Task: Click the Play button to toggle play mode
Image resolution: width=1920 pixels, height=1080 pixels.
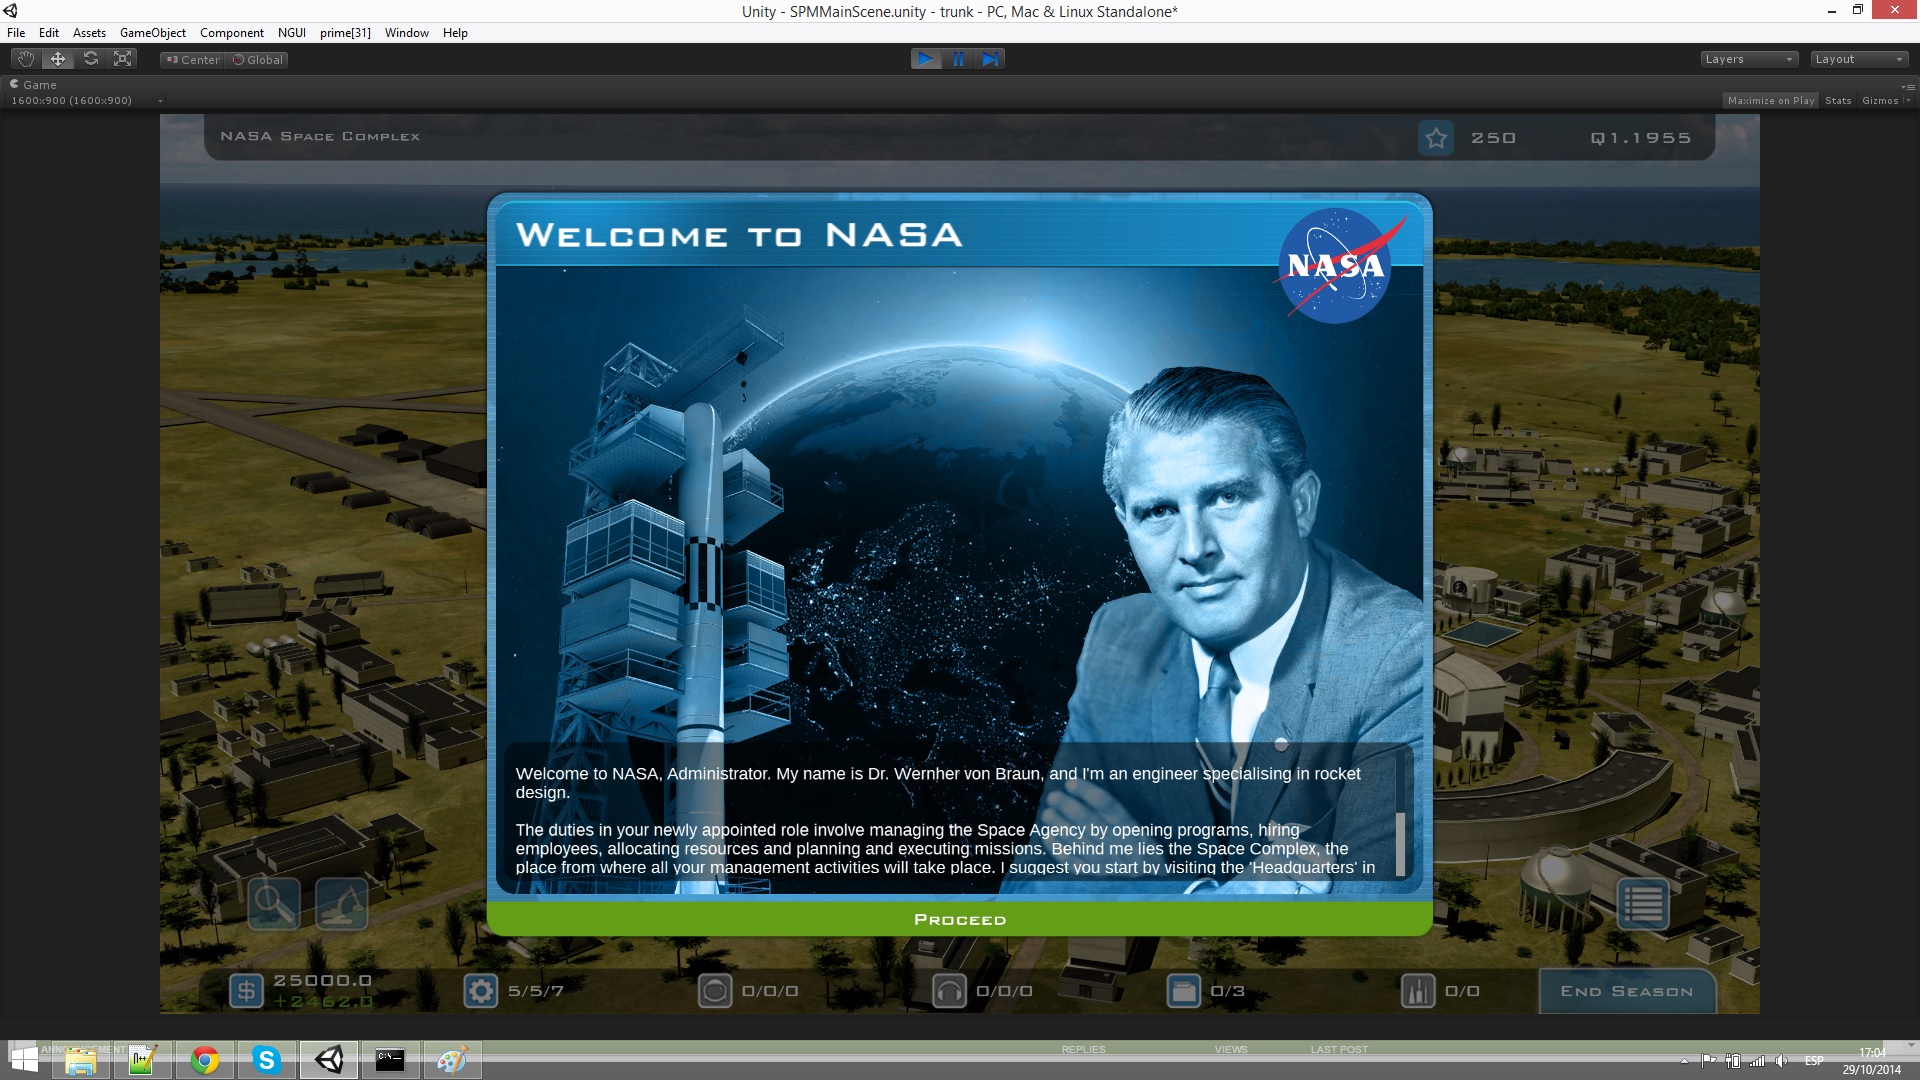Action: pos(926,59)
